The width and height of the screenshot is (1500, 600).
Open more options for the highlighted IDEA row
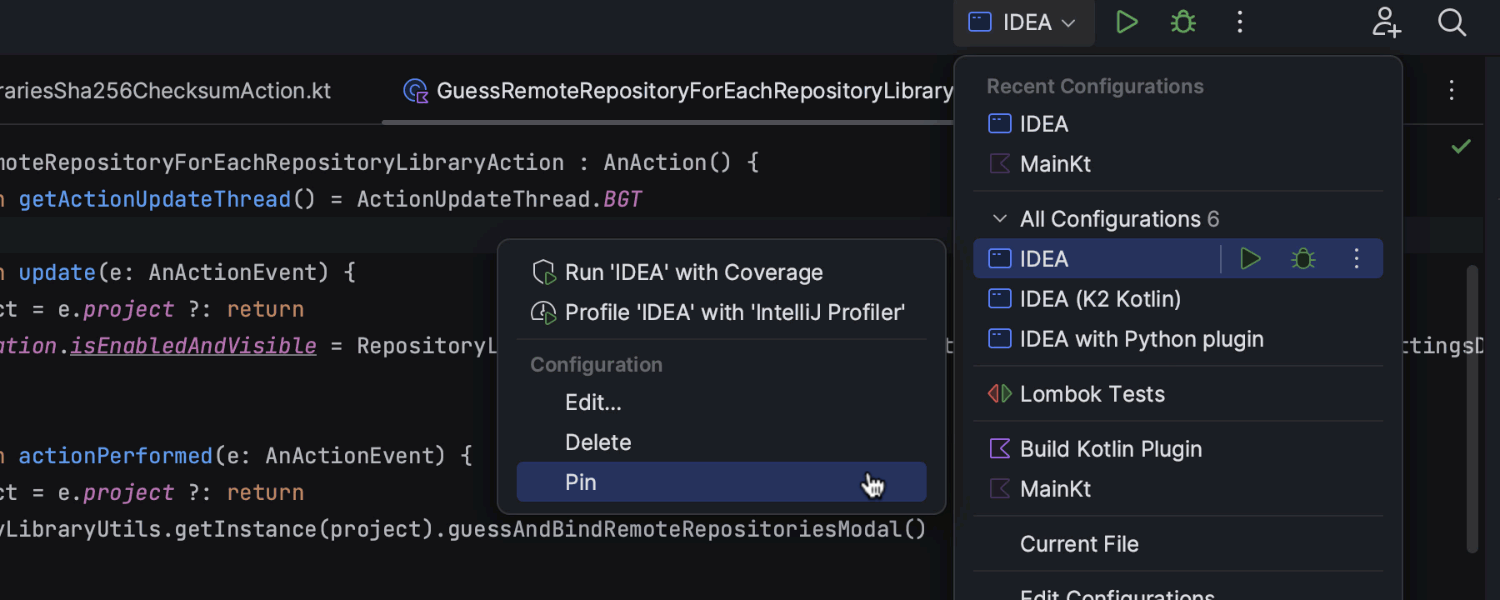(x=1357, y=259)
